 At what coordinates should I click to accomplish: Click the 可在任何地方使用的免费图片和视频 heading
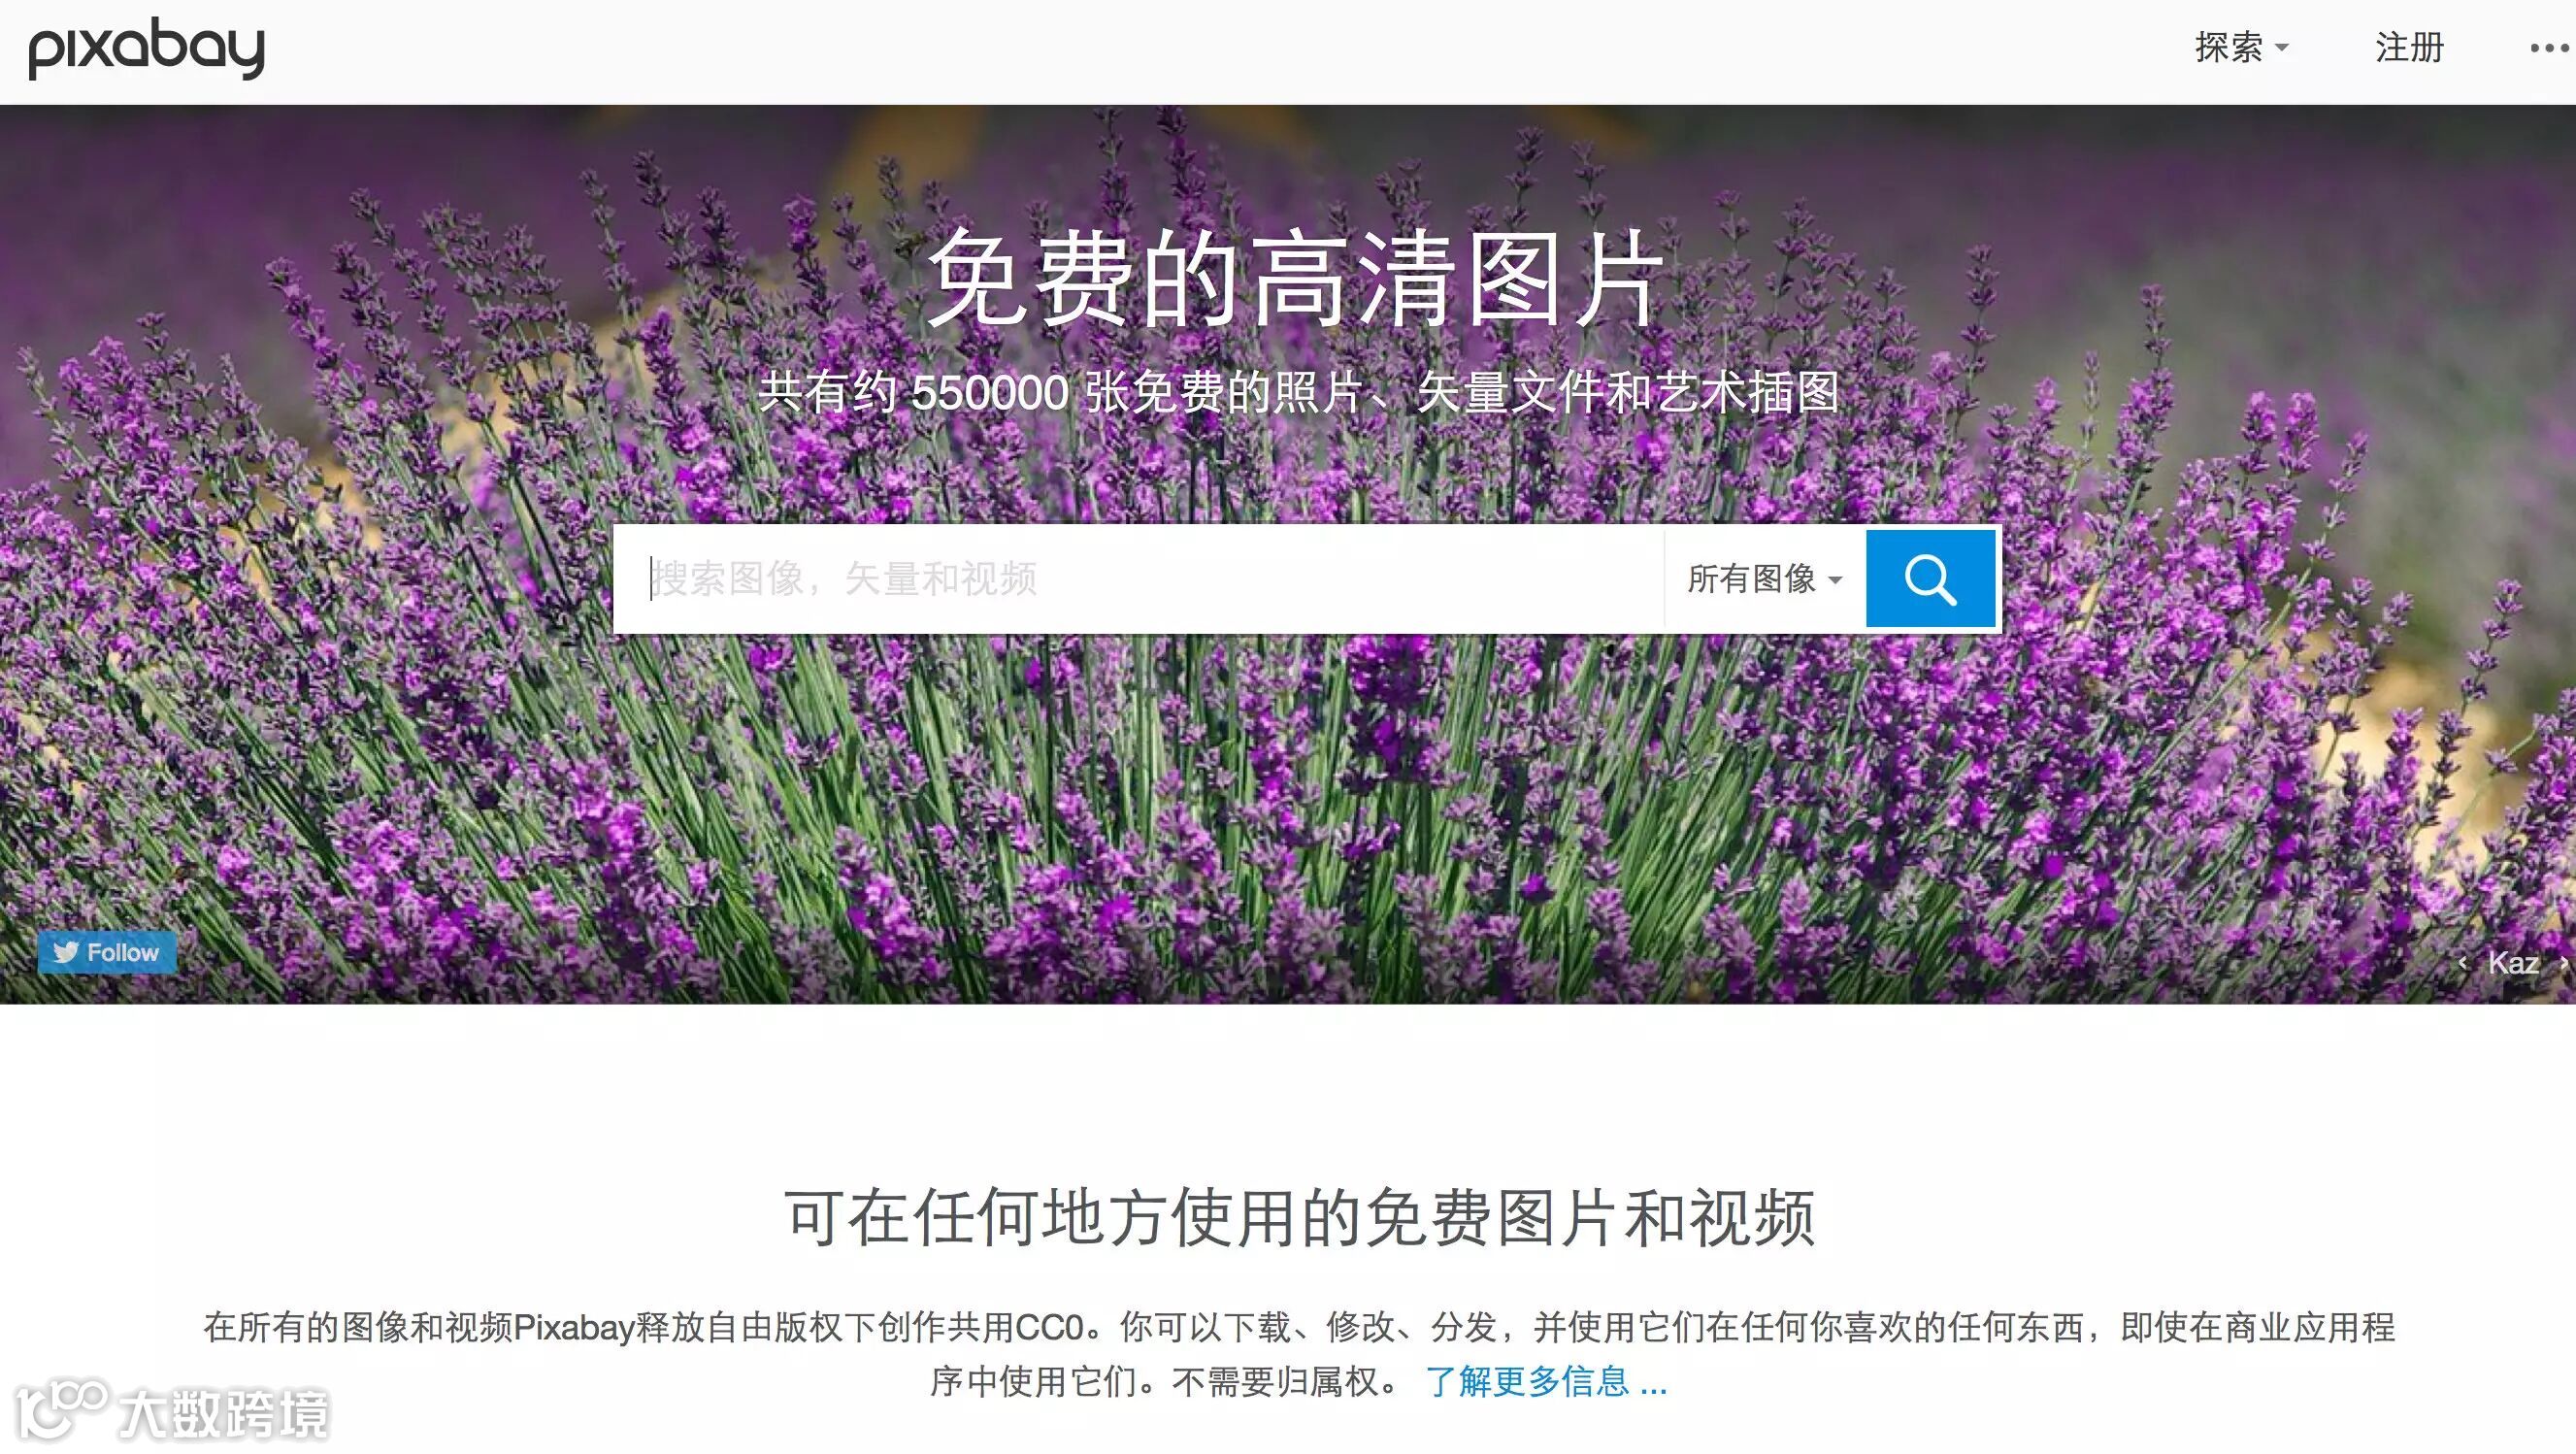click(1299, 1218)
